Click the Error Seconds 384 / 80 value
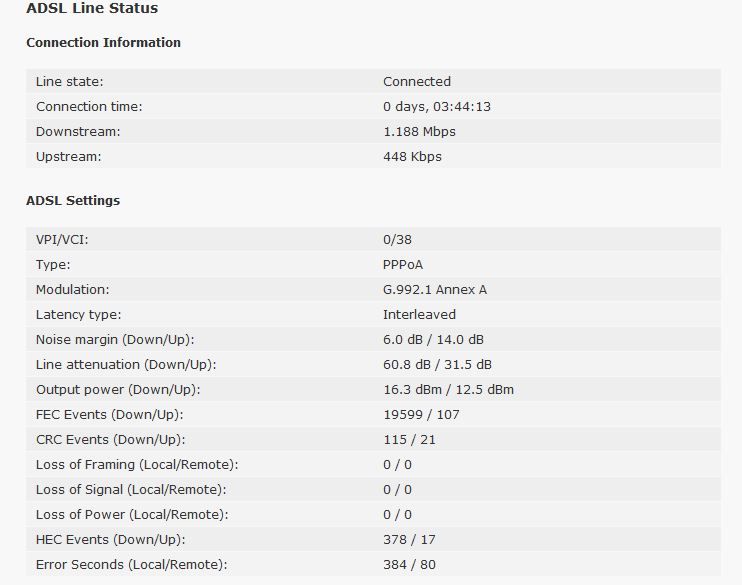Image resolution: width=742 pixels, height=585 pixels. tap(409, 565)
